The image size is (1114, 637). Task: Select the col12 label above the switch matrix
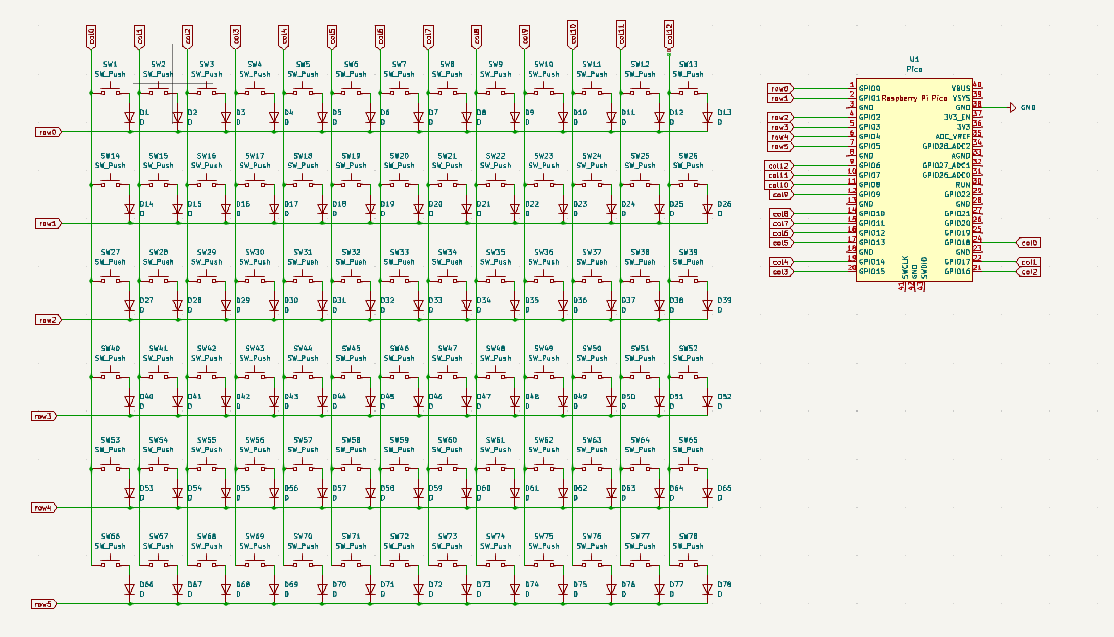[x=669, y=32]
